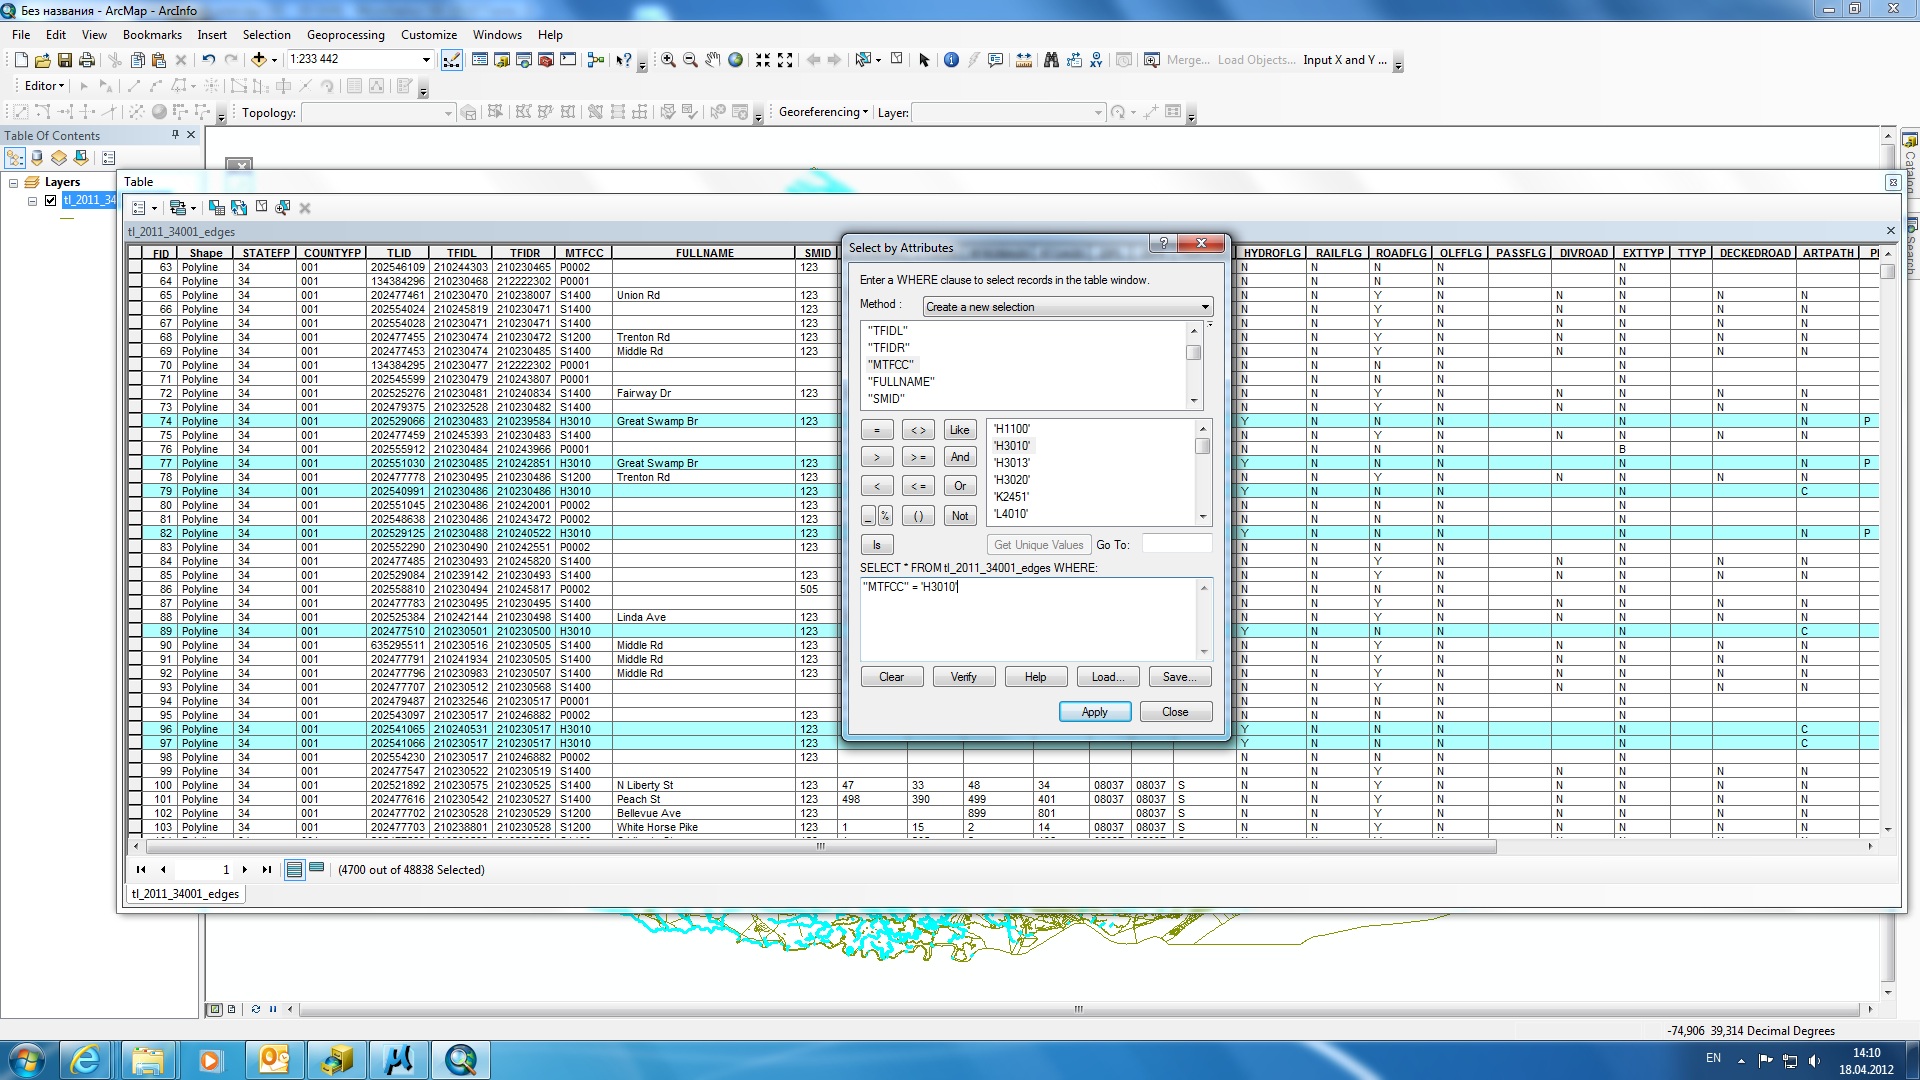Image resolution: width=1920 pixels, height=1080 pixels.
Task: Click the Find binoculars icon
Action: [x=1051, y=60]
